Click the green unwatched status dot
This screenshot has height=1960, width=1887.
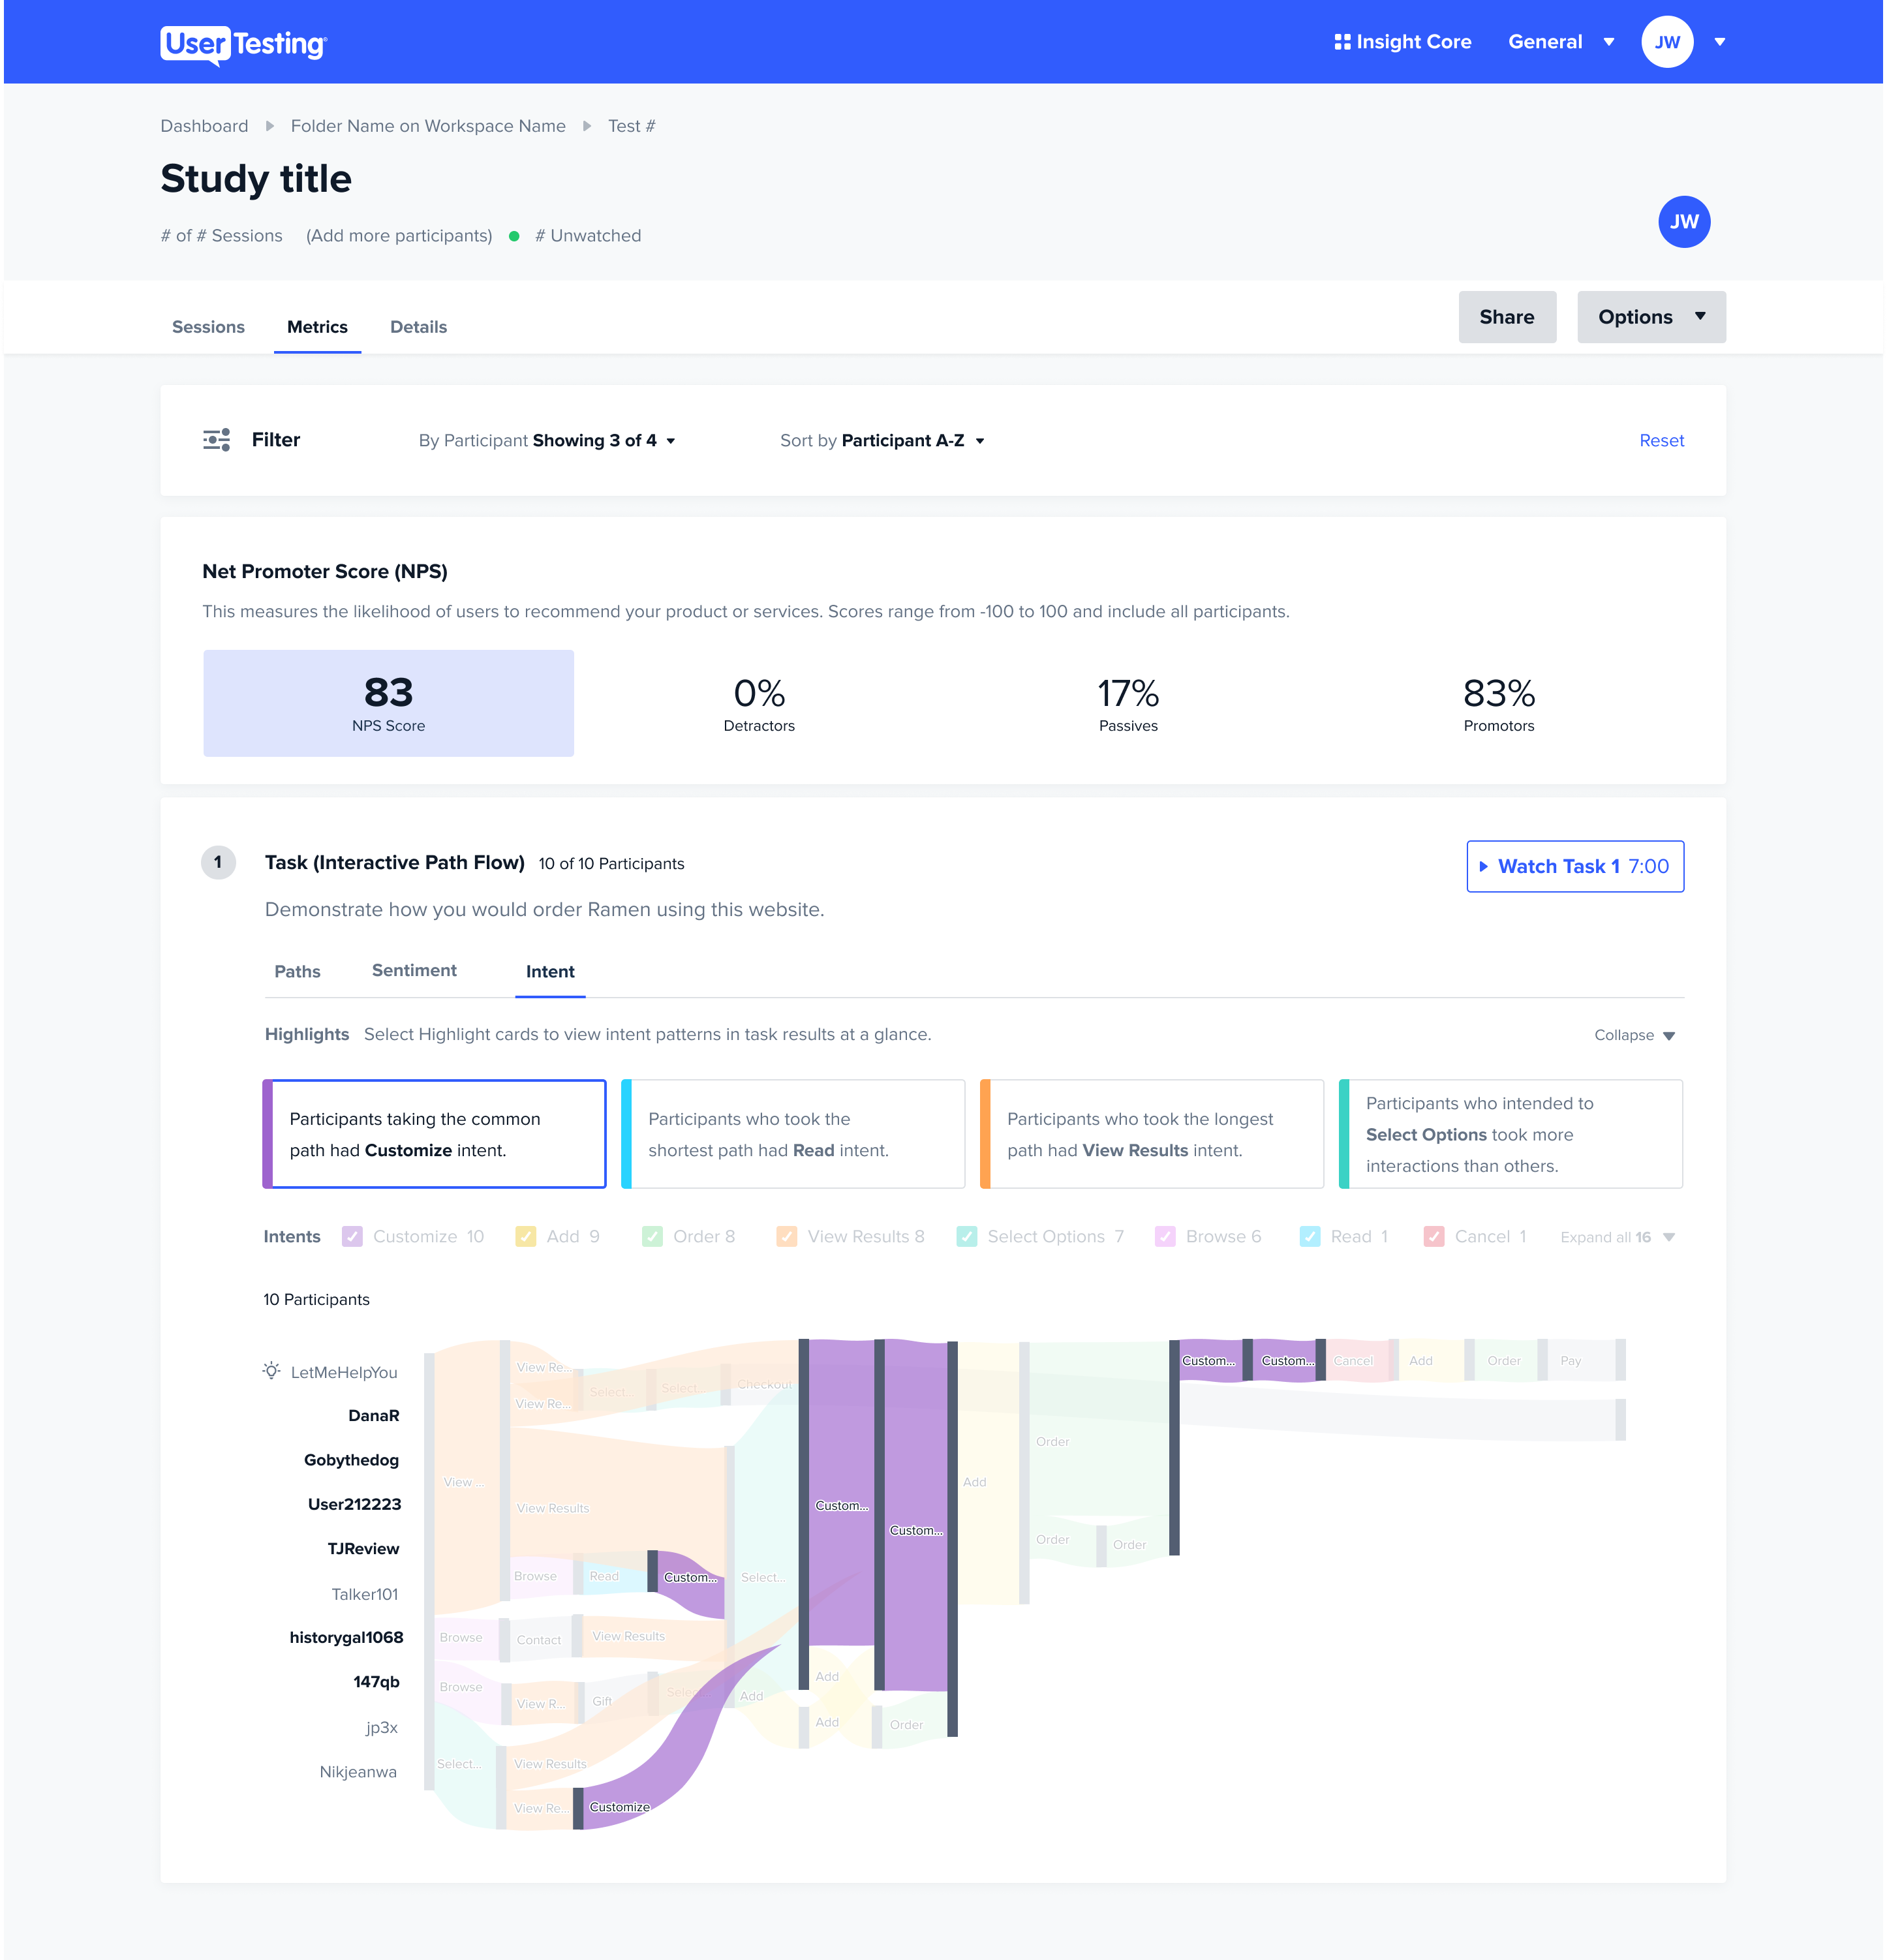click(514, 236)
